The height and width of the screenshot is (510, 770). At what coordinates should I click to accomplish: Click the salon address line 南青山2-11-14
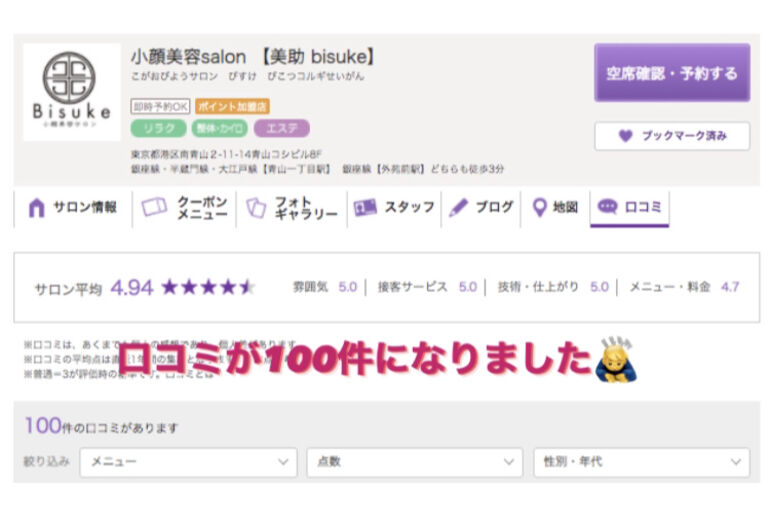[x=226, y=155]
